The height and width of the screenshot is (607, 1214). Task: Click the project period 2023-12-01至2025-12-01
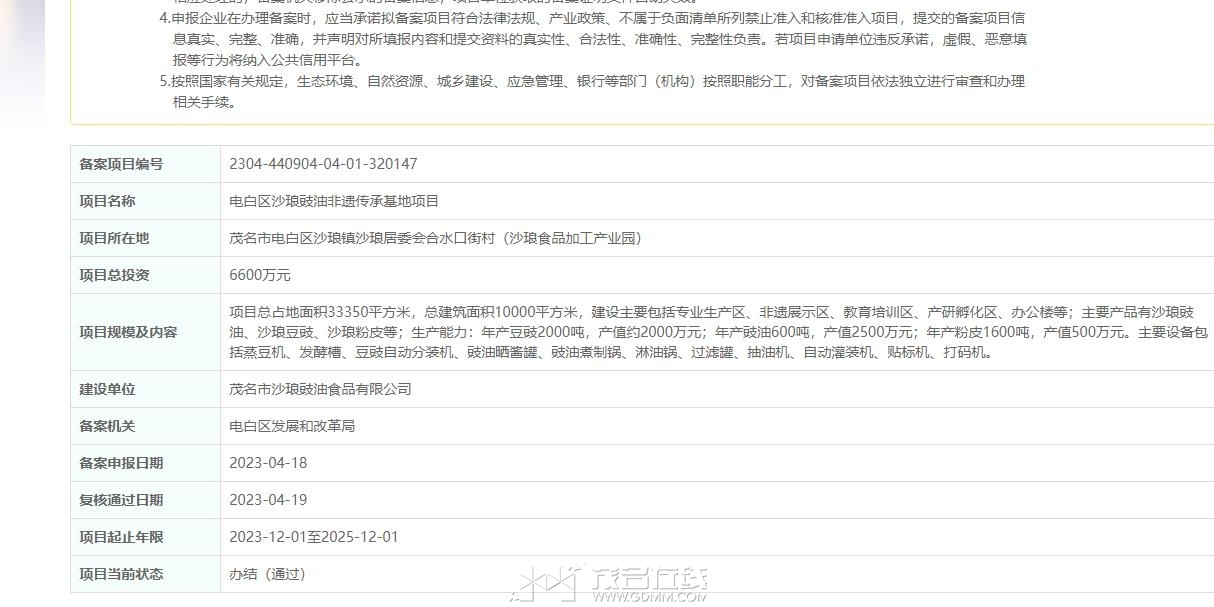click(314, 537)
